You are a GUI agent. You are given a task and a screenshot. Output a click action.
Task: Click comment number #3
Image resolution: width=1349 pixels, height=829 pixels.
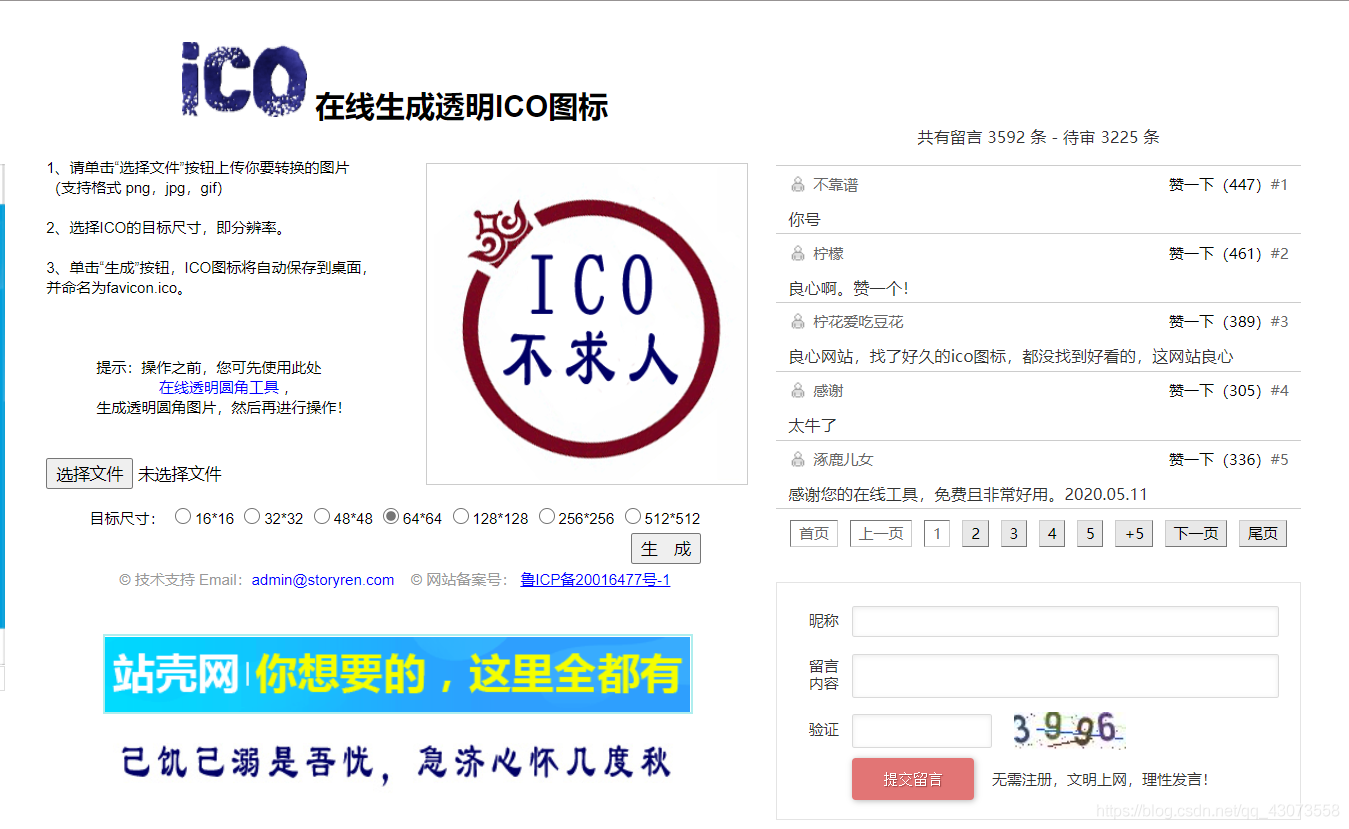pyautogui.click(x=1279, y=322)
